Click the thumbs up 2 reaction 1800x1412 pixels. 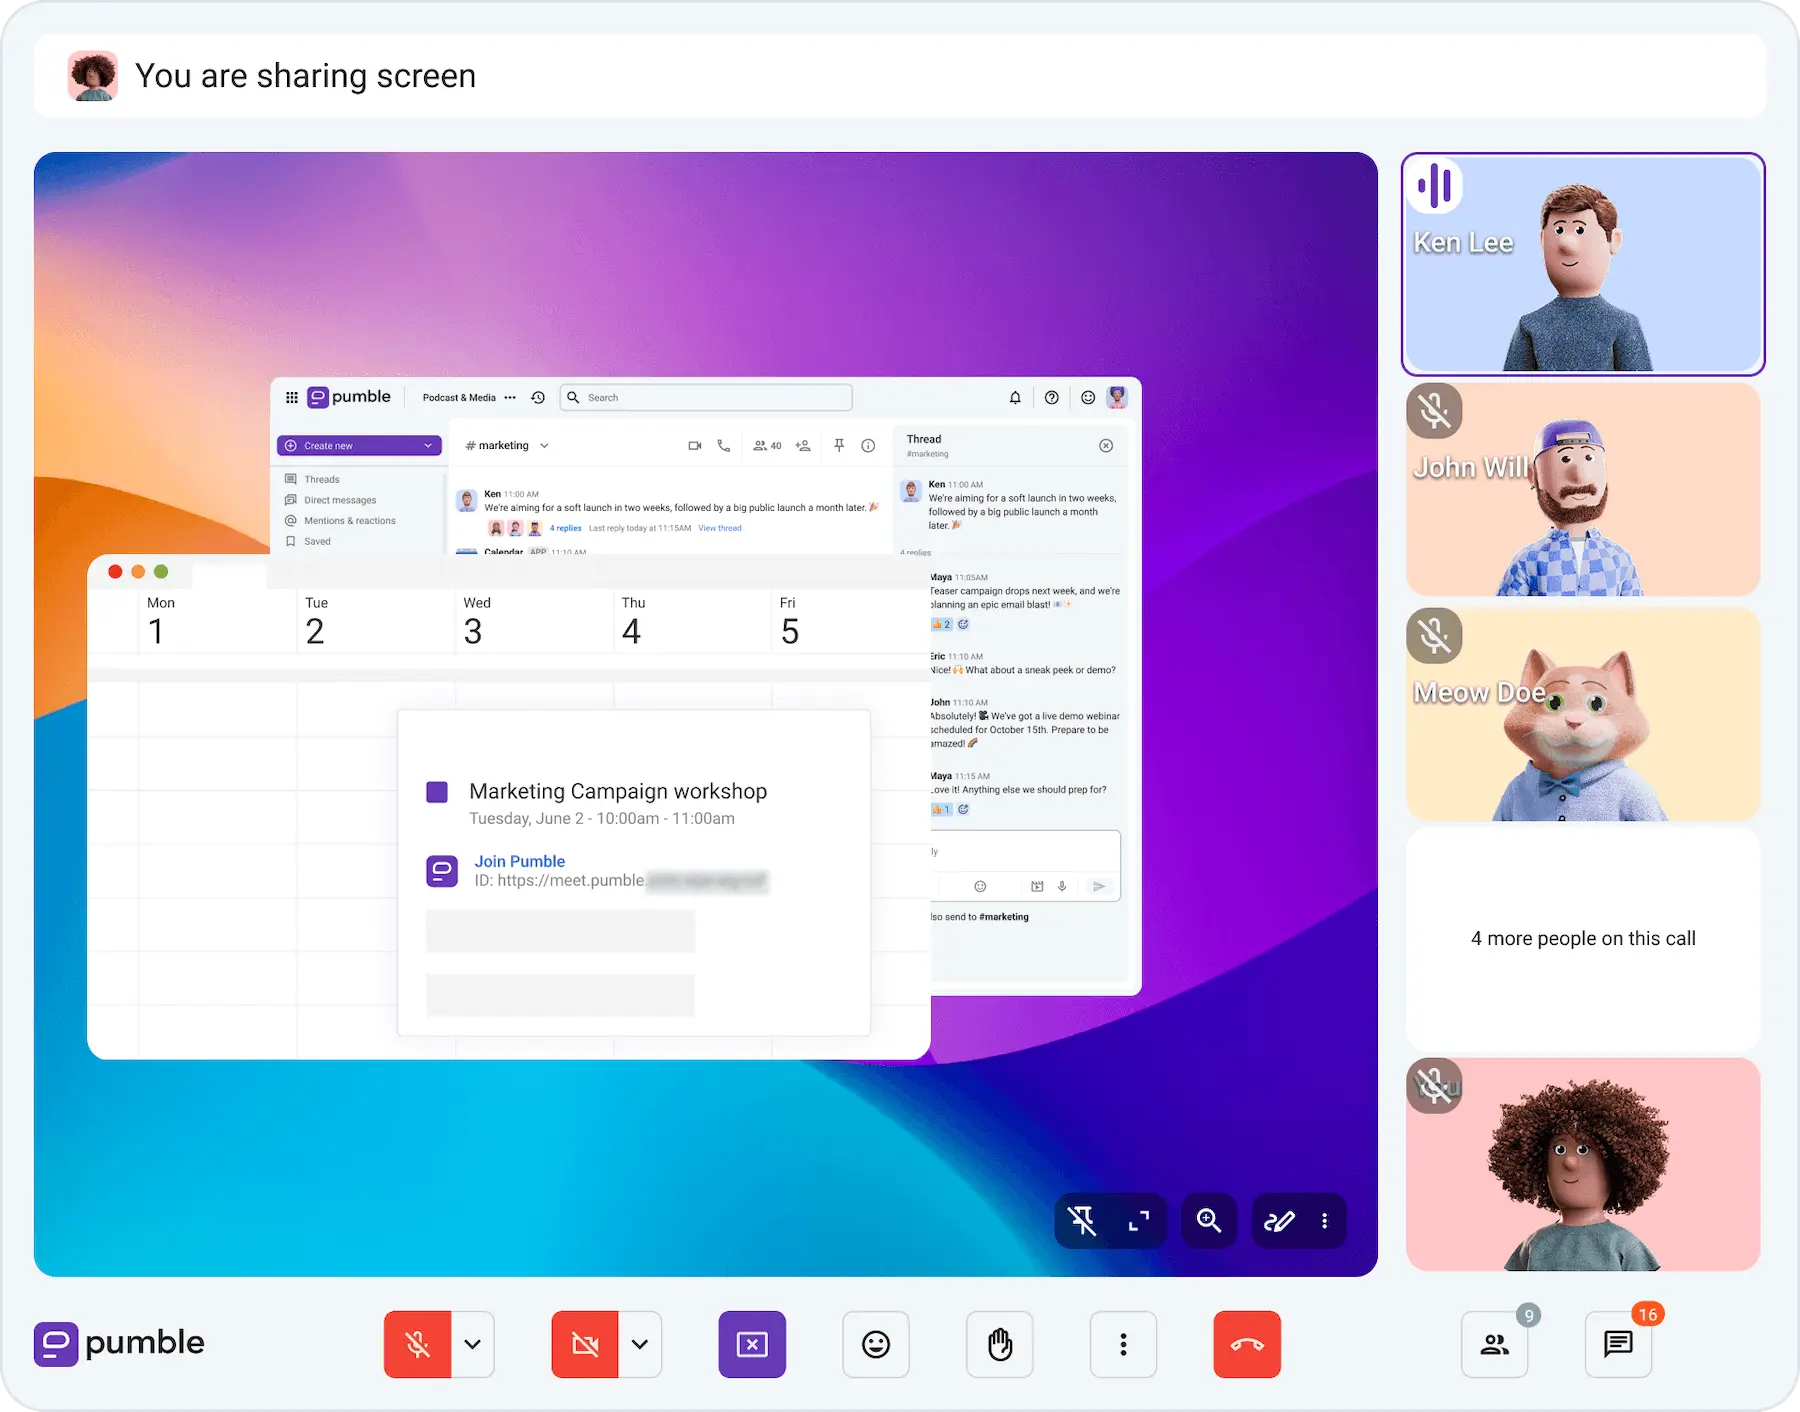[x=942, y=624]
